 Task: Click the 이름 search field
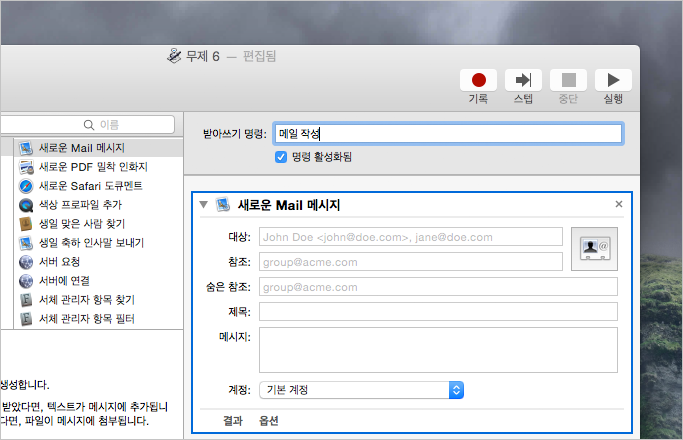click(87, 125)
